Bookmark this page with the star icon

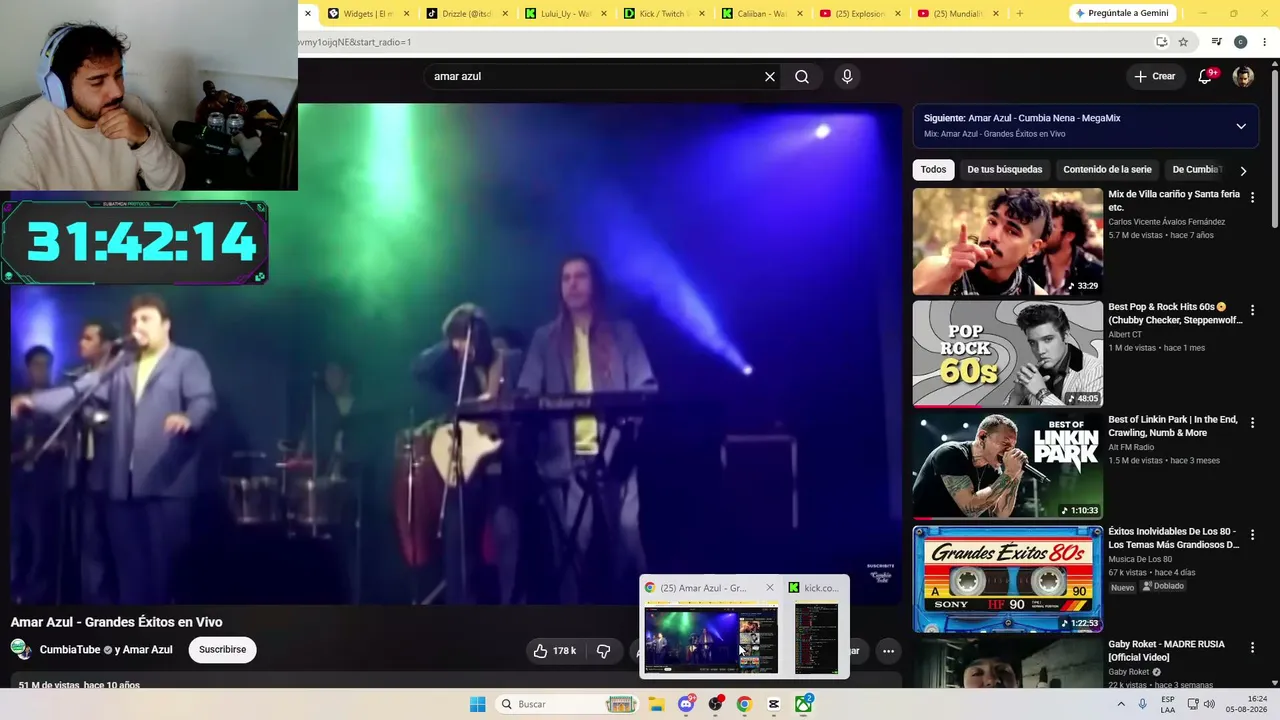tap(1183, 42)
